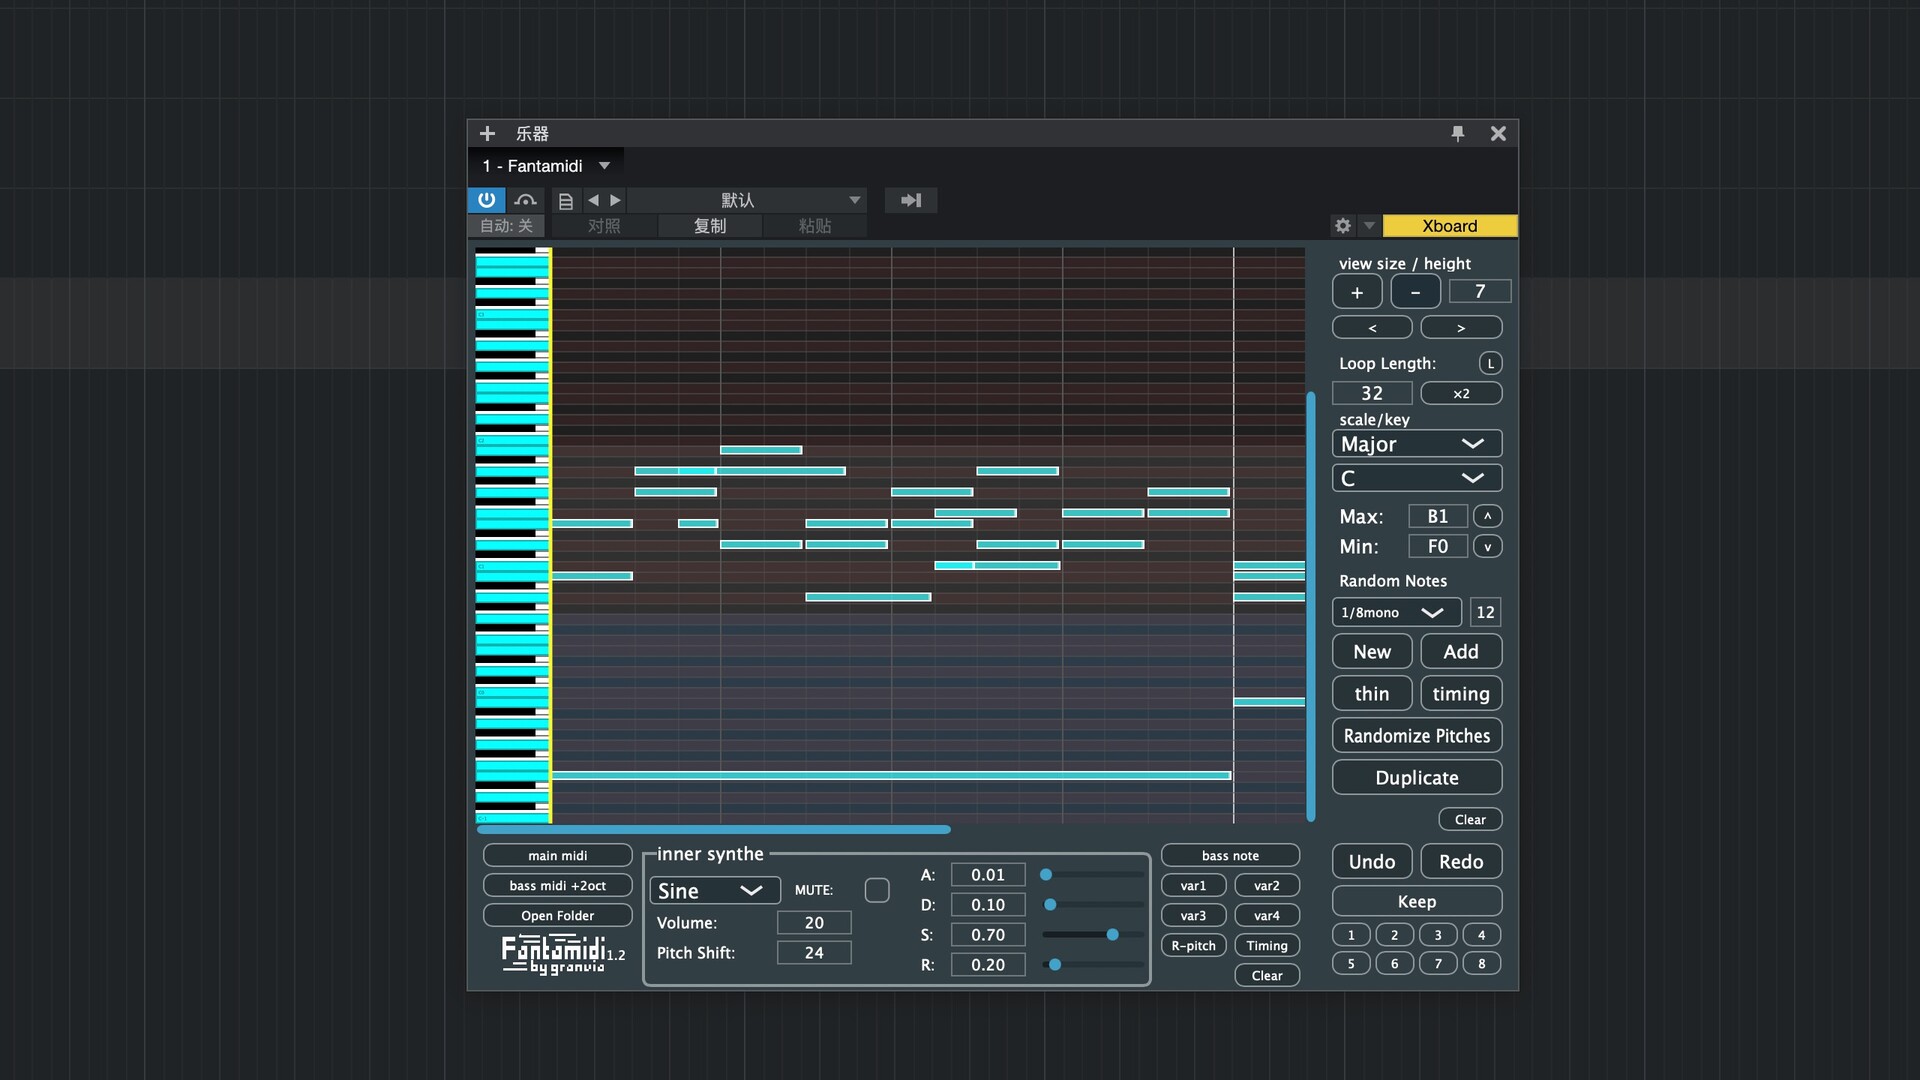Click the 复制 copy tab
This screenshot has height=1080, width=1920.
710,226
